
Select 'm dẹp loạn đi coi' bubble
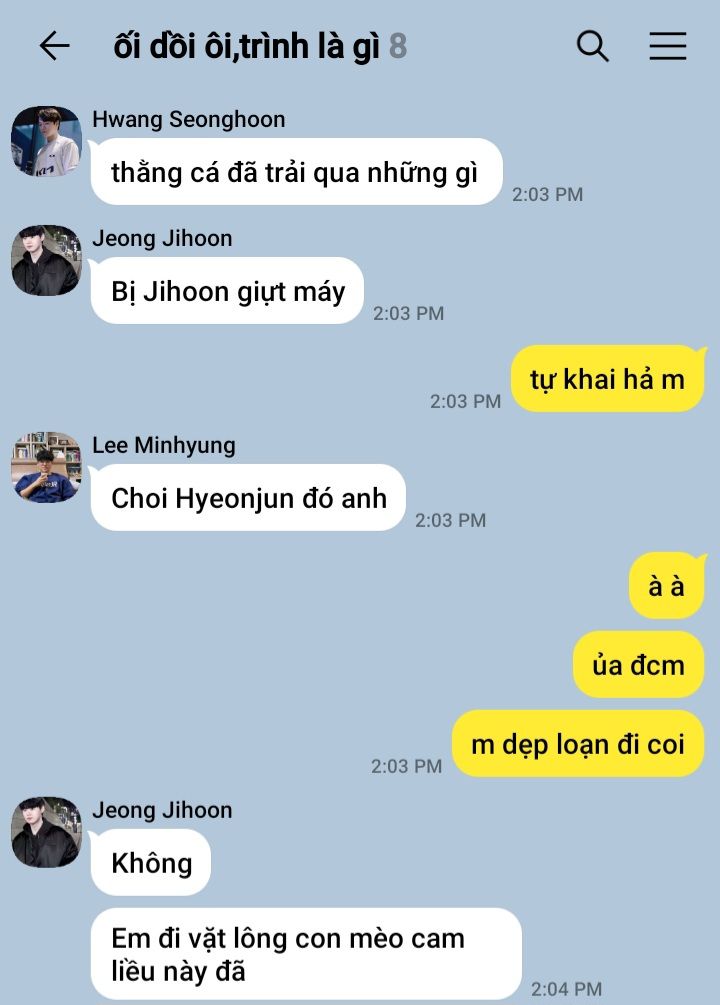[578, 743]
